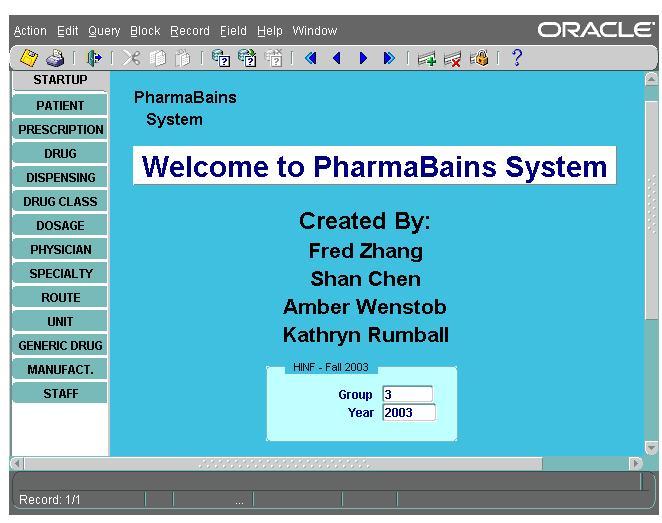662x523 pixels.
Task: Click horizontal scrollbar right arrow
Action: [635, 464]
